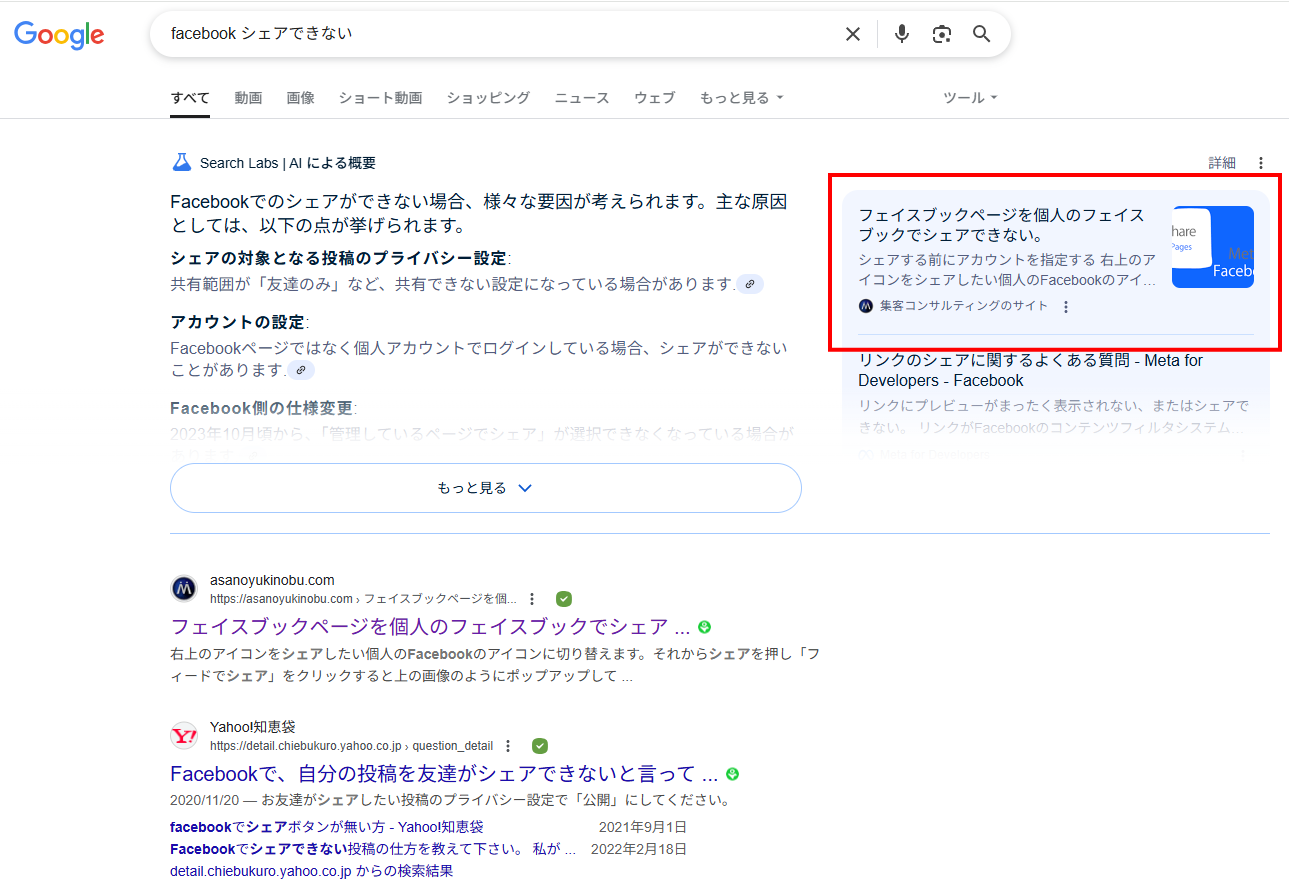Click the date 2022年2月18日
Viewport: 1289px width, 893px height.
[x=639, y=849]
